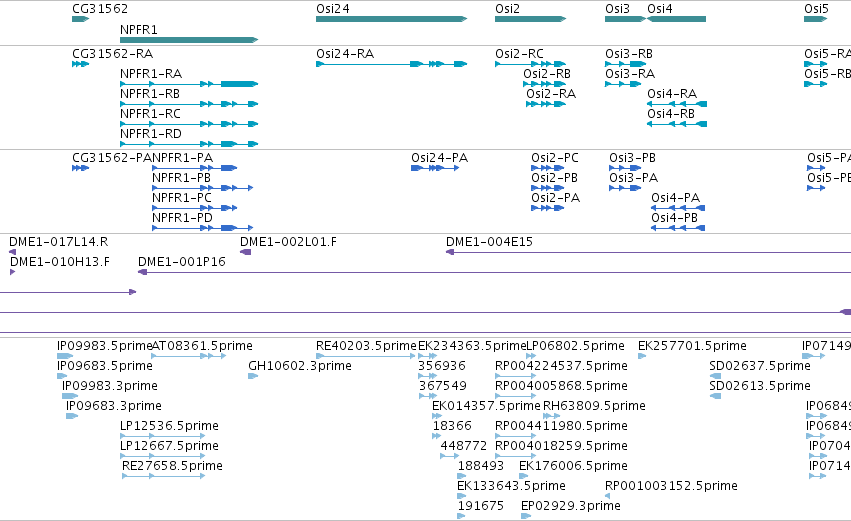Select clone DME1-017L14.R

(x=59, y=242)
